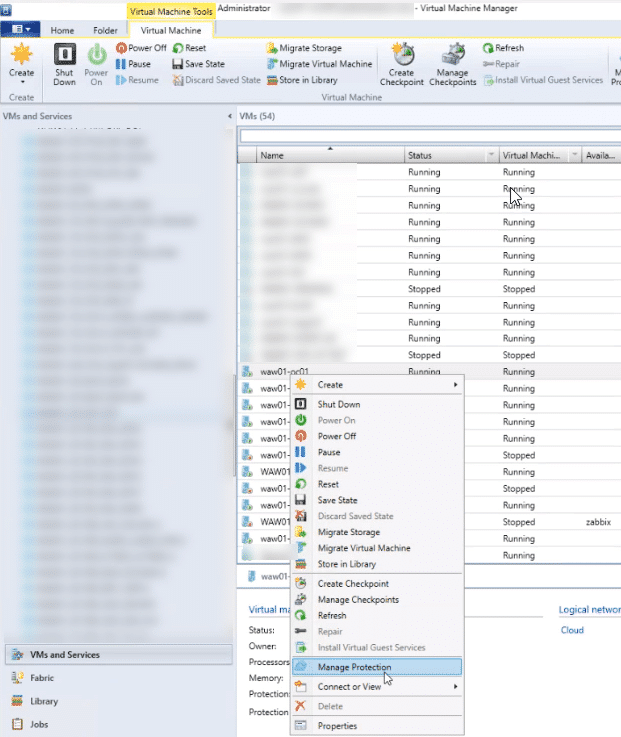Click Migrate Storage in the ribbon
The height and width of the screenshot is (737, 621).
pos(304,48)
